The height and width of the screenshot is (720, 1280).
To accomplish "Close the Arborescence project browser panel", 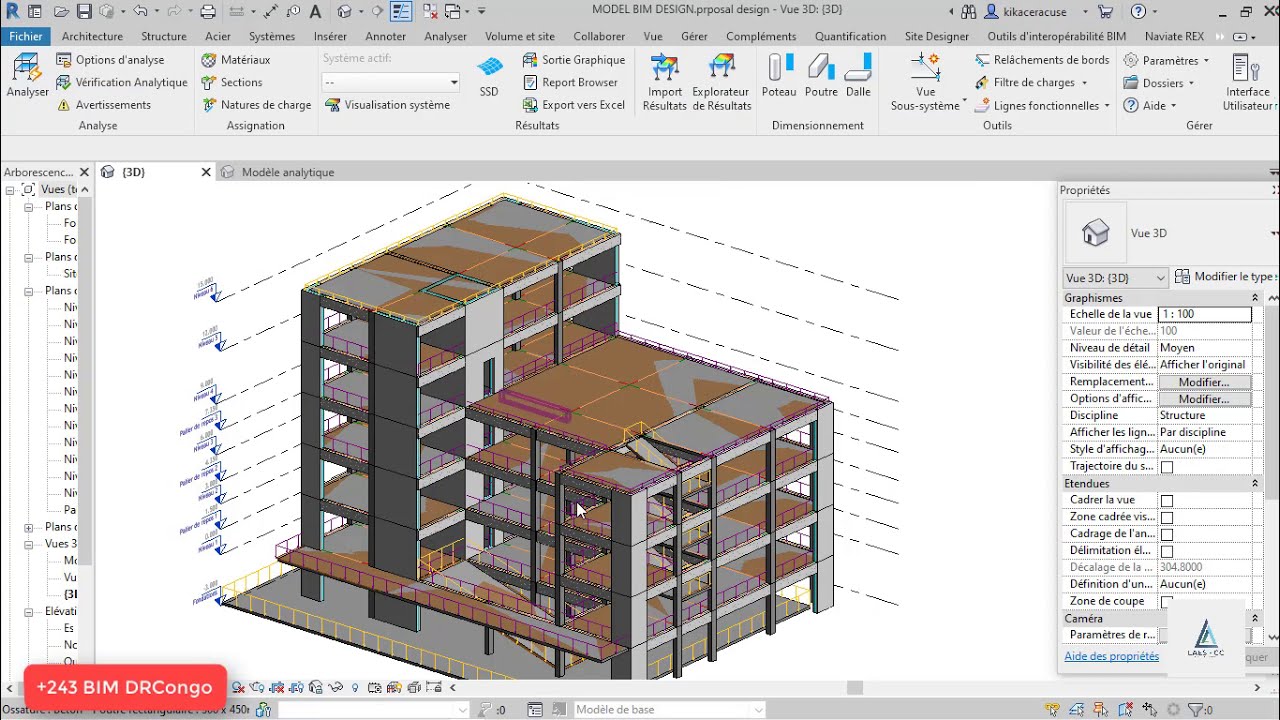I will tap(85, 172).
